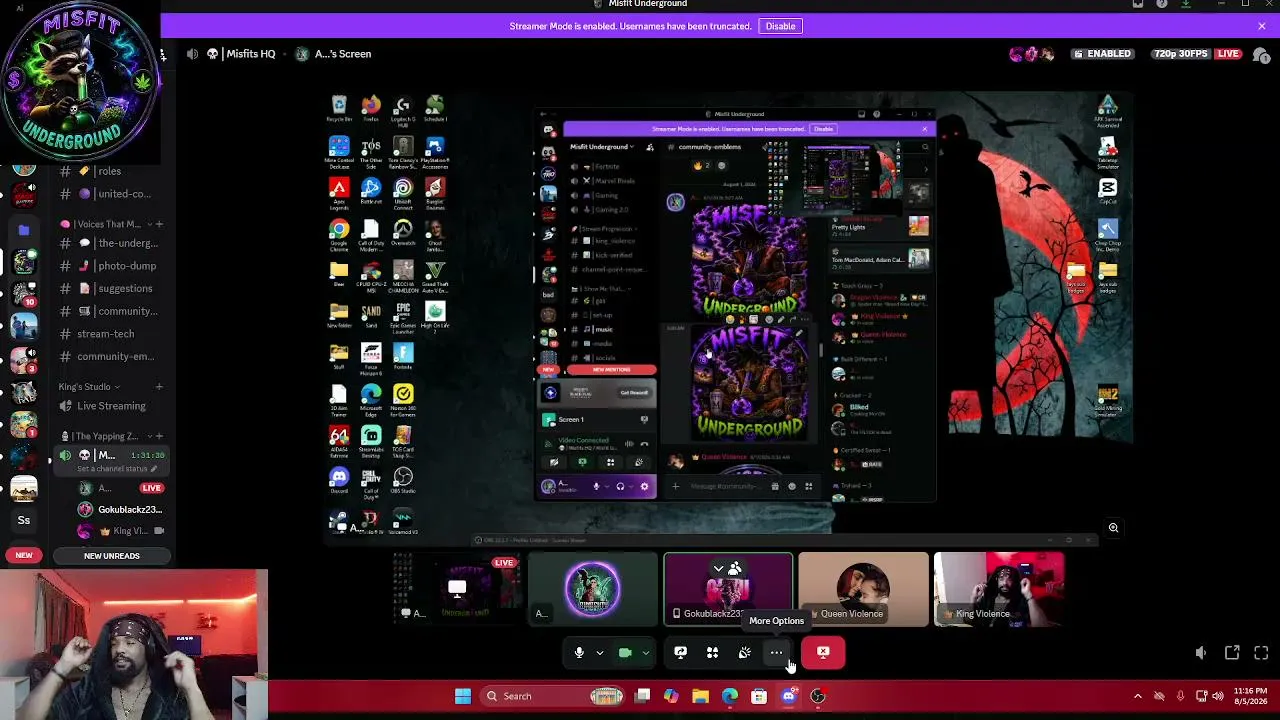Create channel in The Yapping Z... category
The image size is (1280, 720).
159,436
